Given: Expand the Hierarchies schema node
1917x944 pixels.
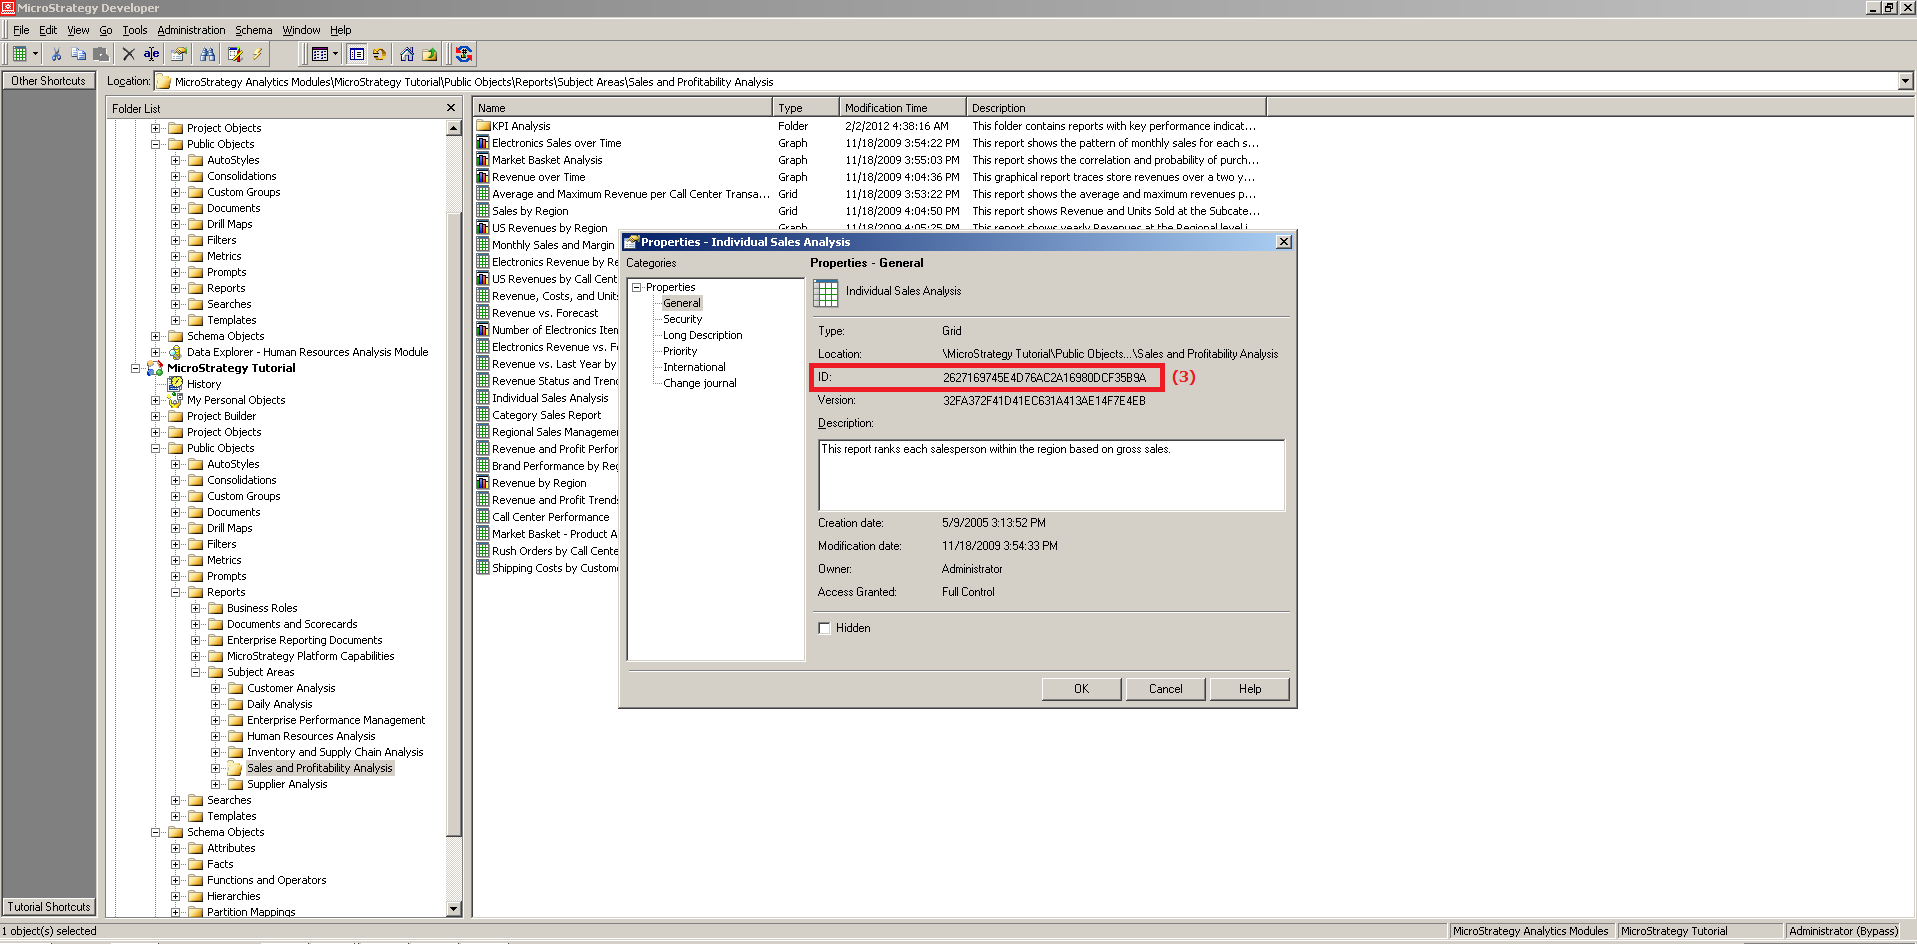Looking at the screenshot, I should [x=175, y=896].
